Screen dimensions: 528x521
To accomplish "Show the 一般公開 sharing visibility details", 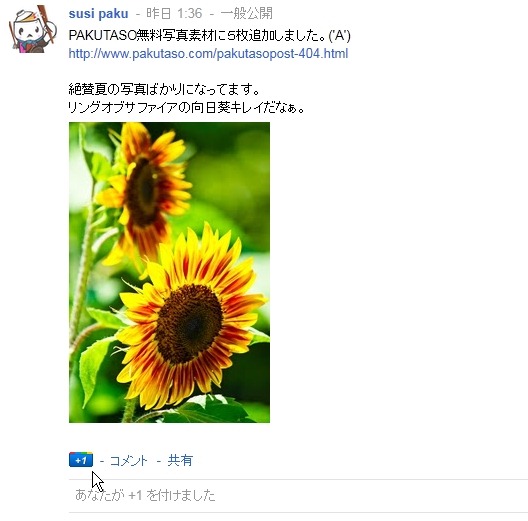I will (x=246, y=13).
